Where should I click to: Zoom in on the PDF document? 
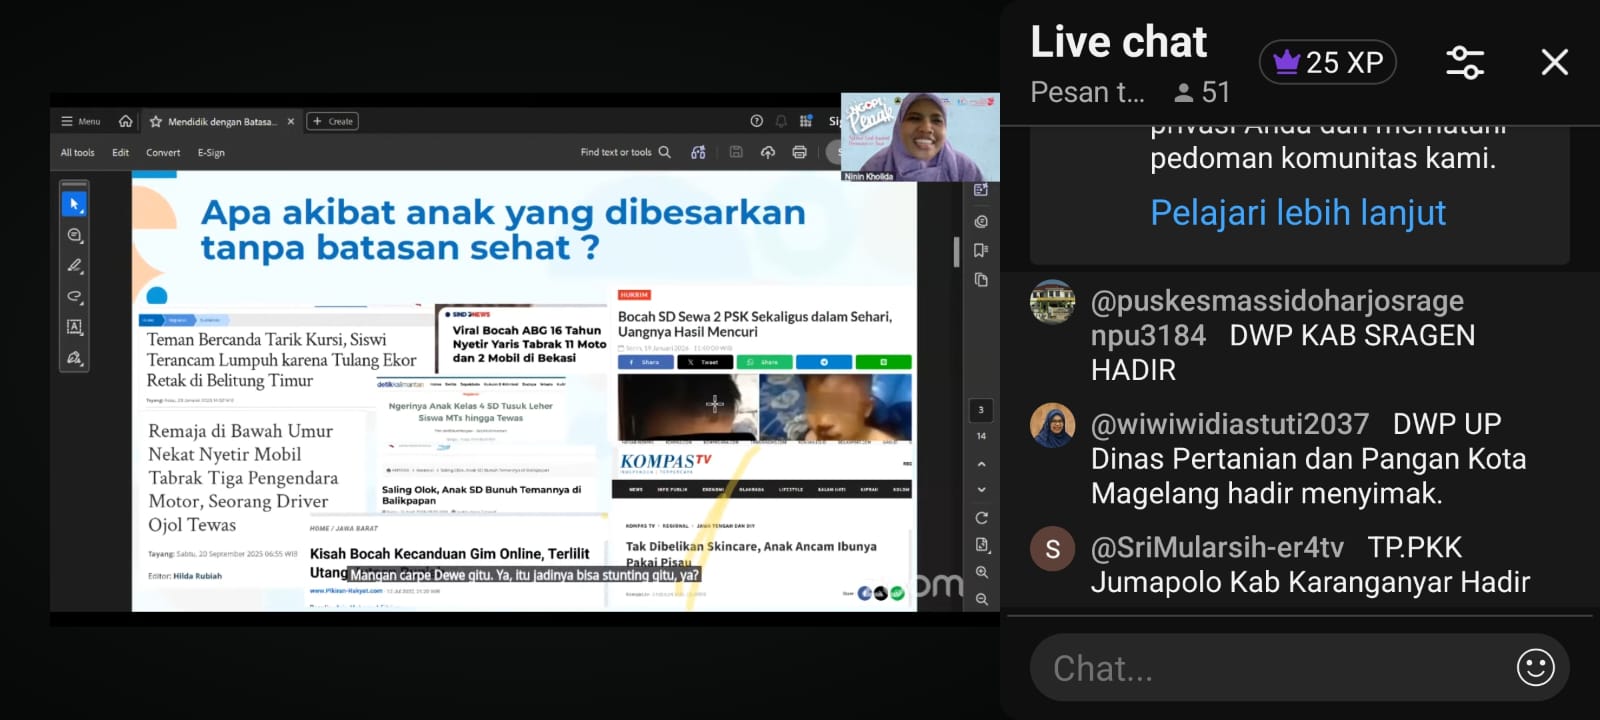tap(981, 572)
